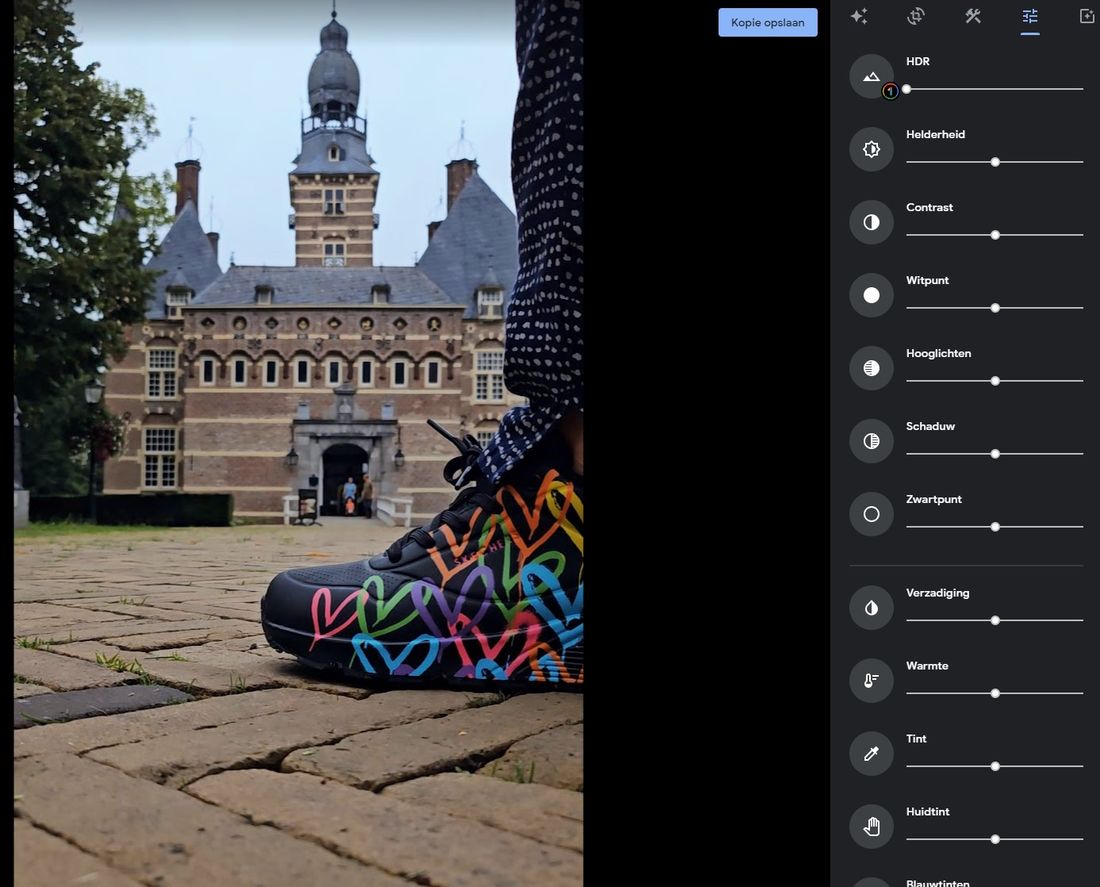Click the Schaduw icon button
Viewport: 1100px width, 887px height.
click(871, 441)
